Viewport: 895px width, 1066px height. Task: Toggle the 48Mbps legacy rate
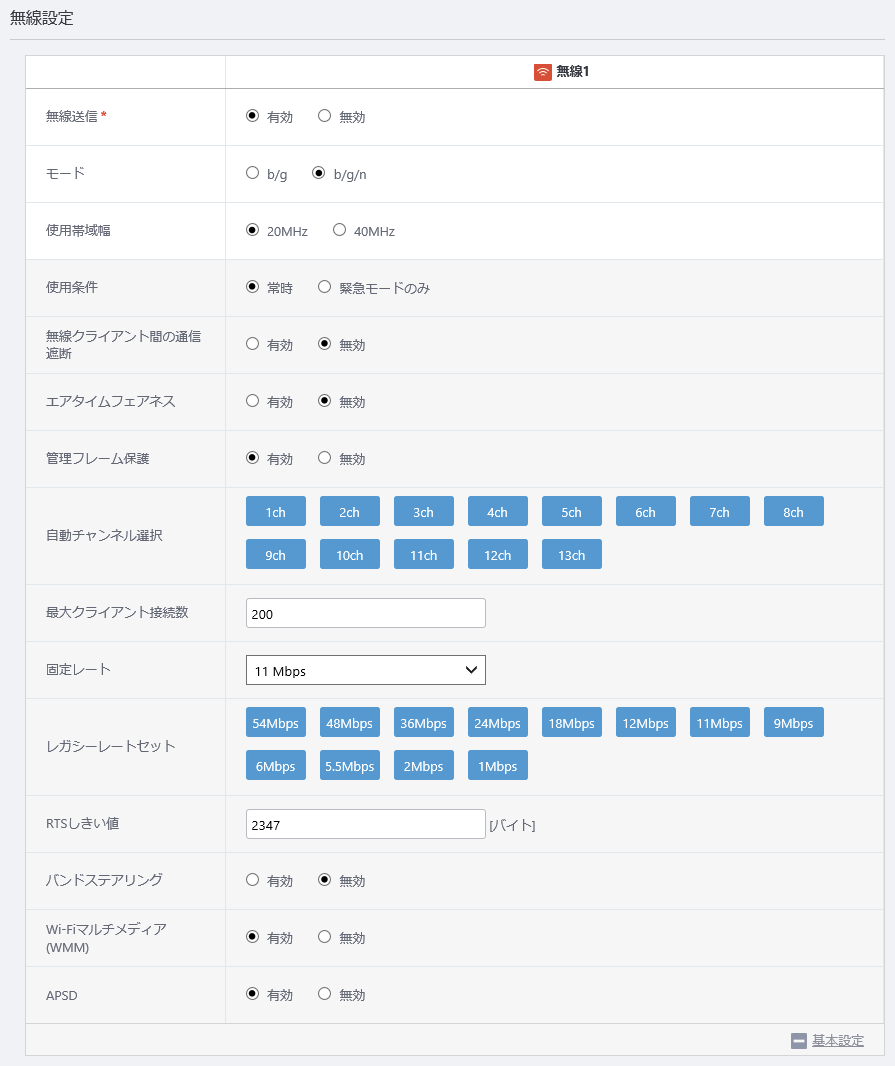[x=350, y=722]
